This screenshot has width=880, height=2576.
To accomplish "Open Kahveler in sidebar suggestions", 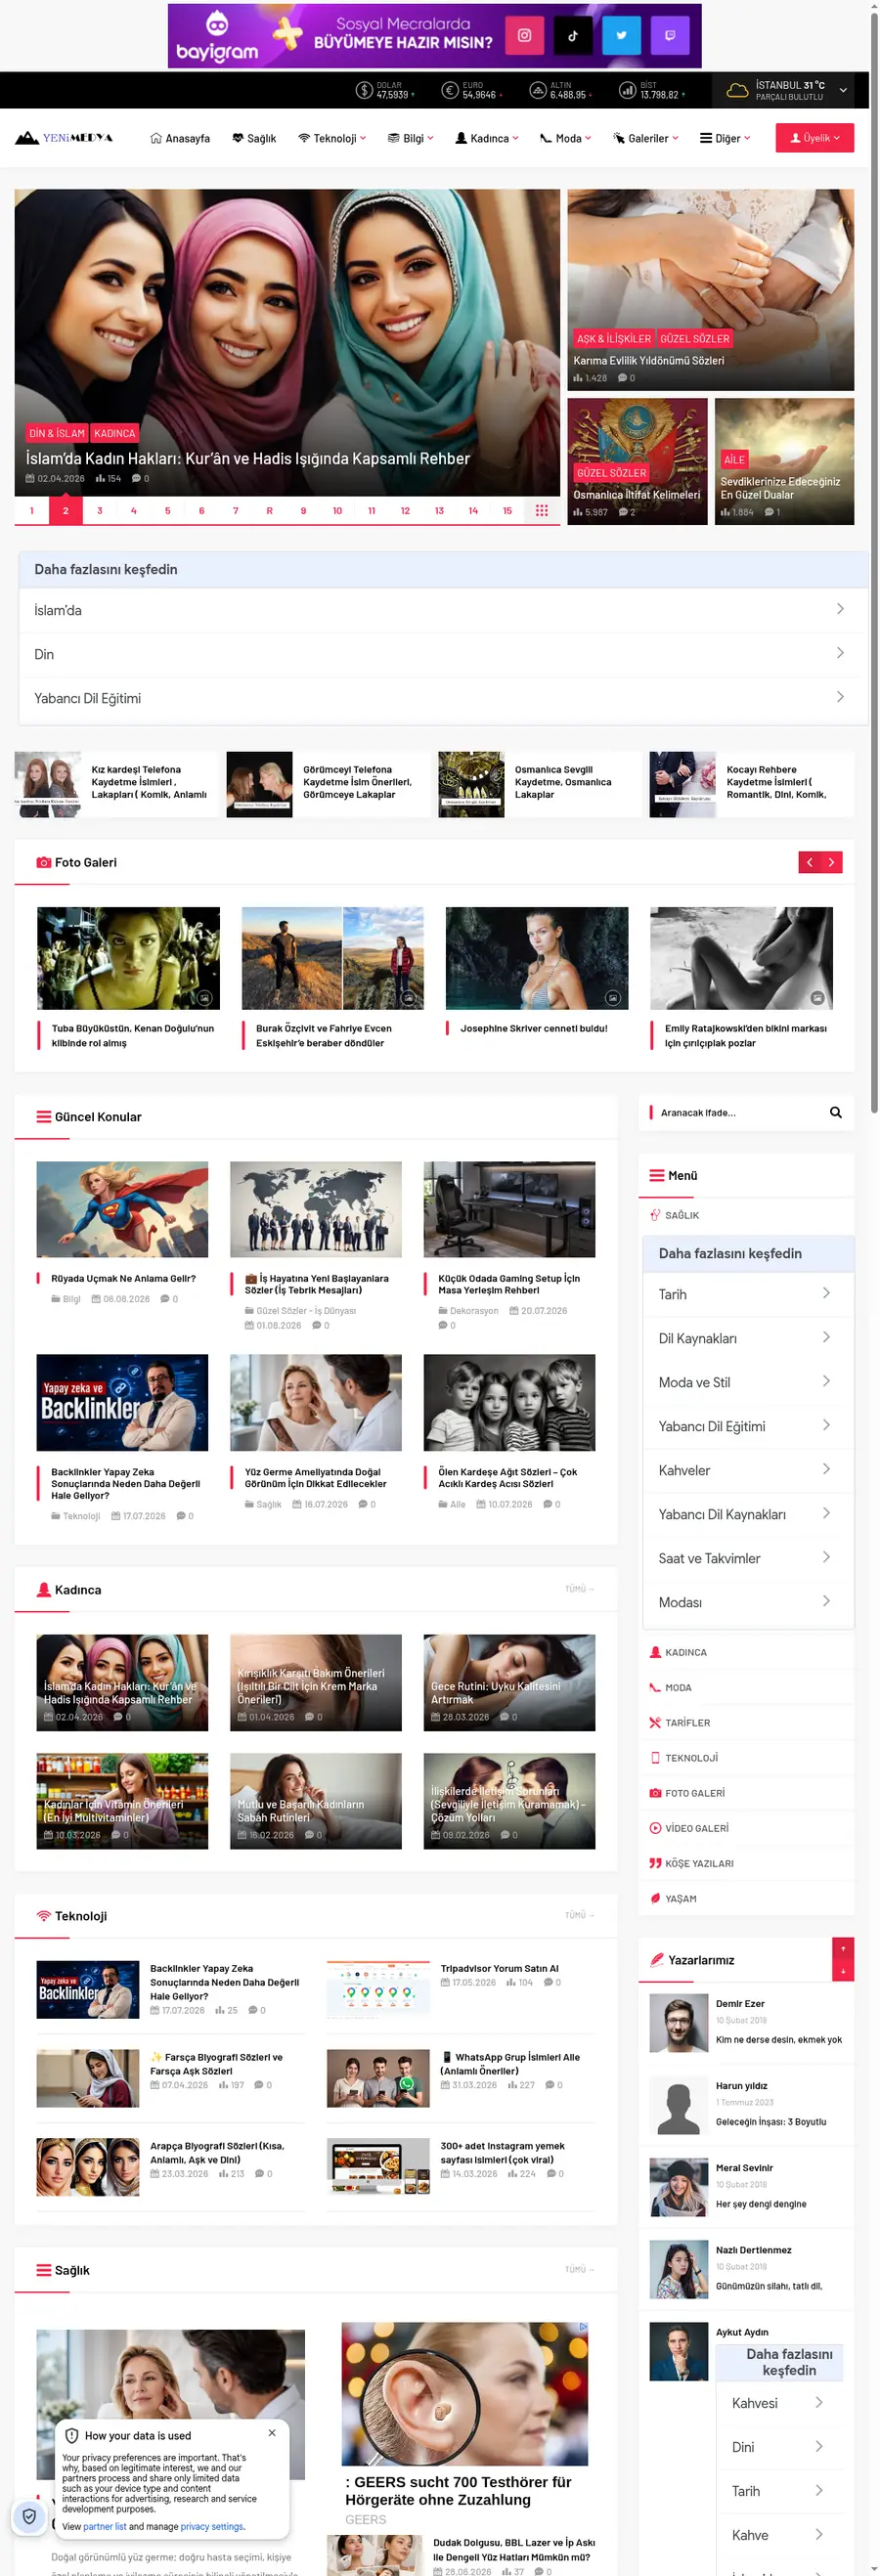I will (746, 1470).
